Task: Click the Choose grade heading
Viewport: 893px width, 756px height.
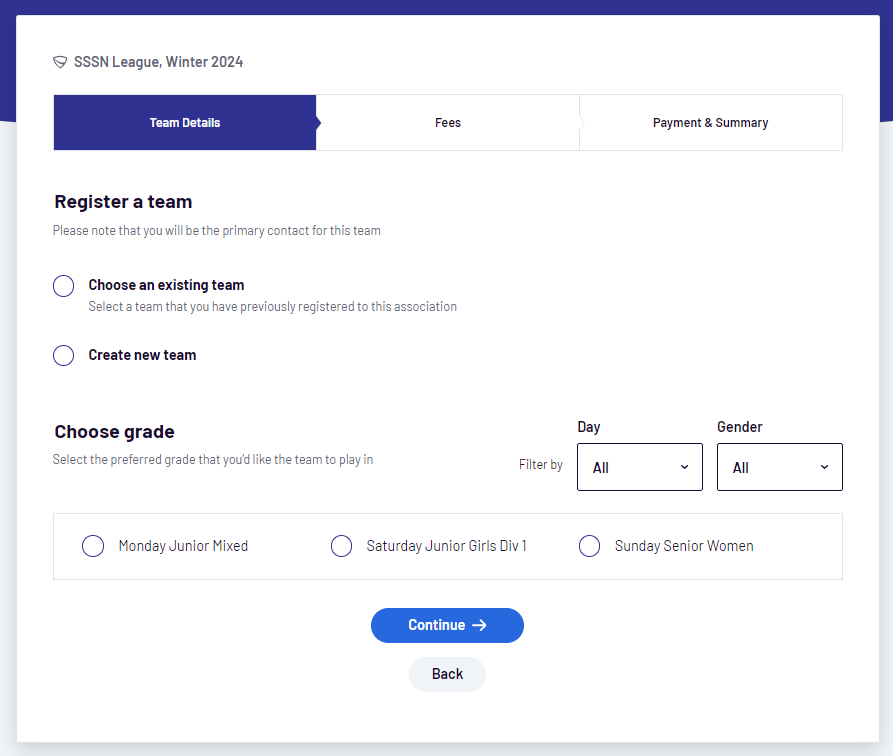Action: (114, 432)
